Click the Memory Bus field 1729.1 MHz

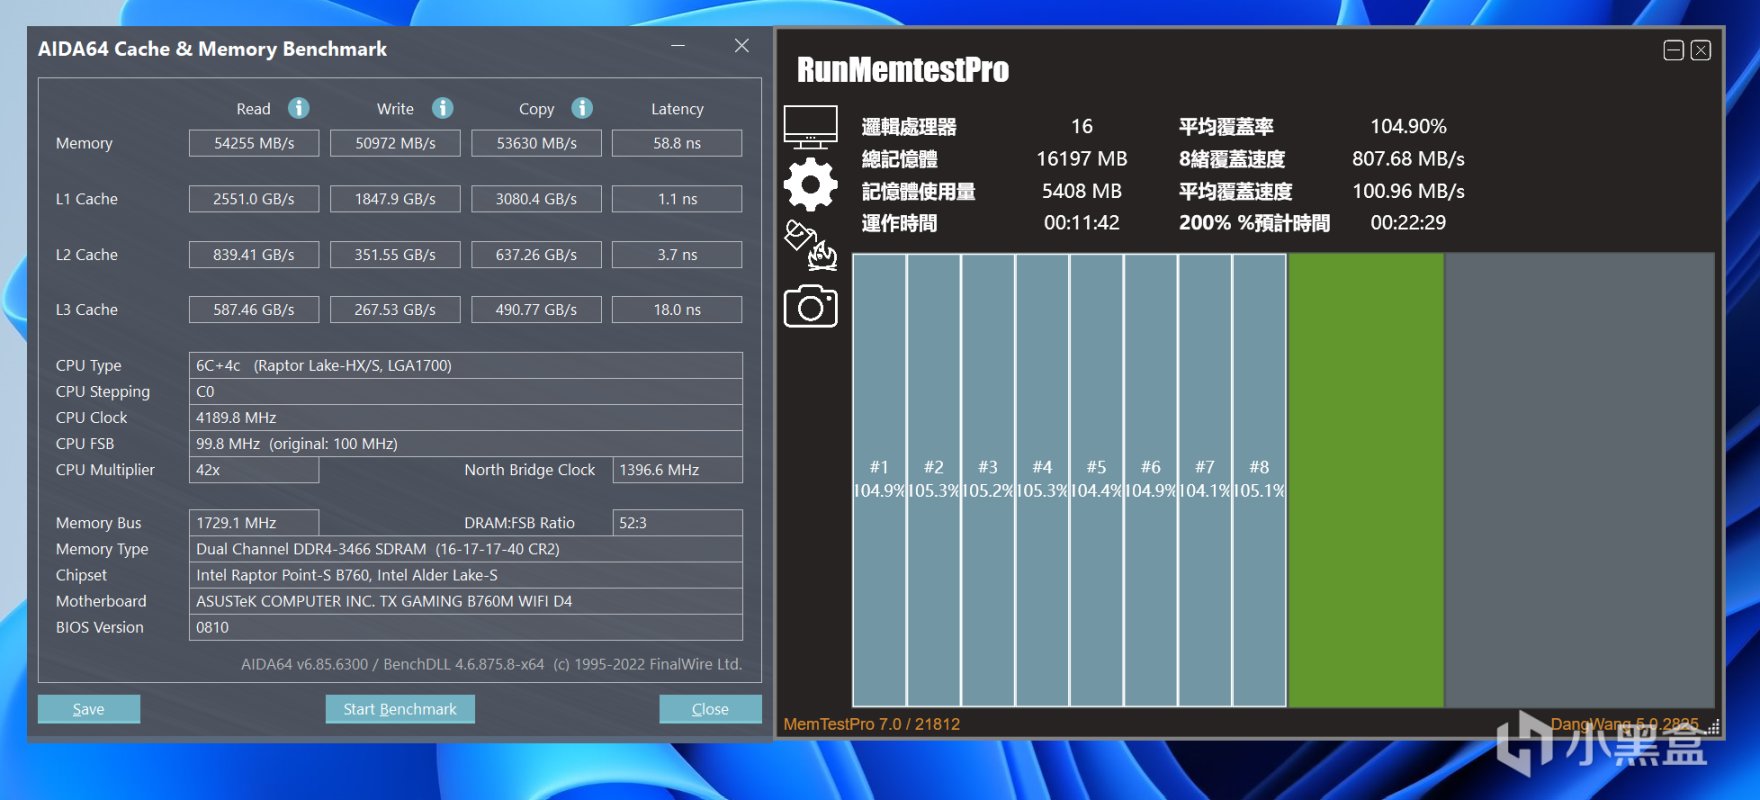pyautogui.click(x=254, y=523)
